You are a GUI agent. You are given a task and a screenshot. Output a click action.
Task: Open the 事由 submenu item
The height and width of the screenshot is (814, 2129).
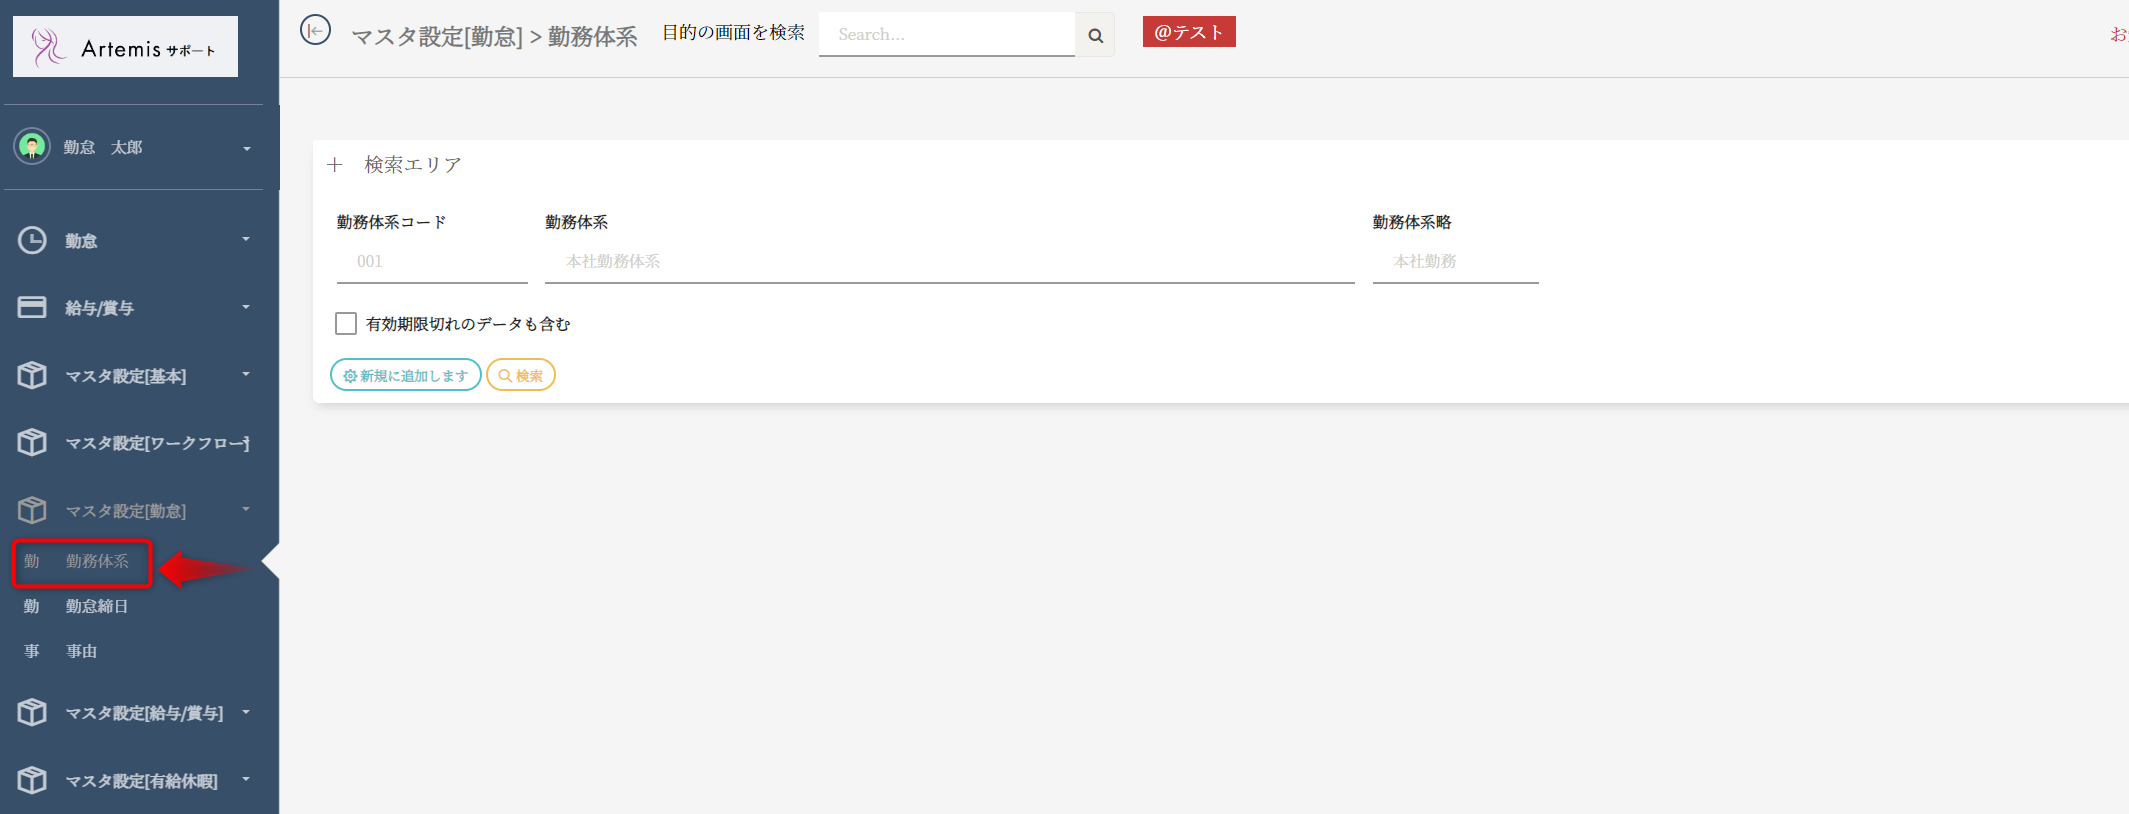tap(81, 651)
